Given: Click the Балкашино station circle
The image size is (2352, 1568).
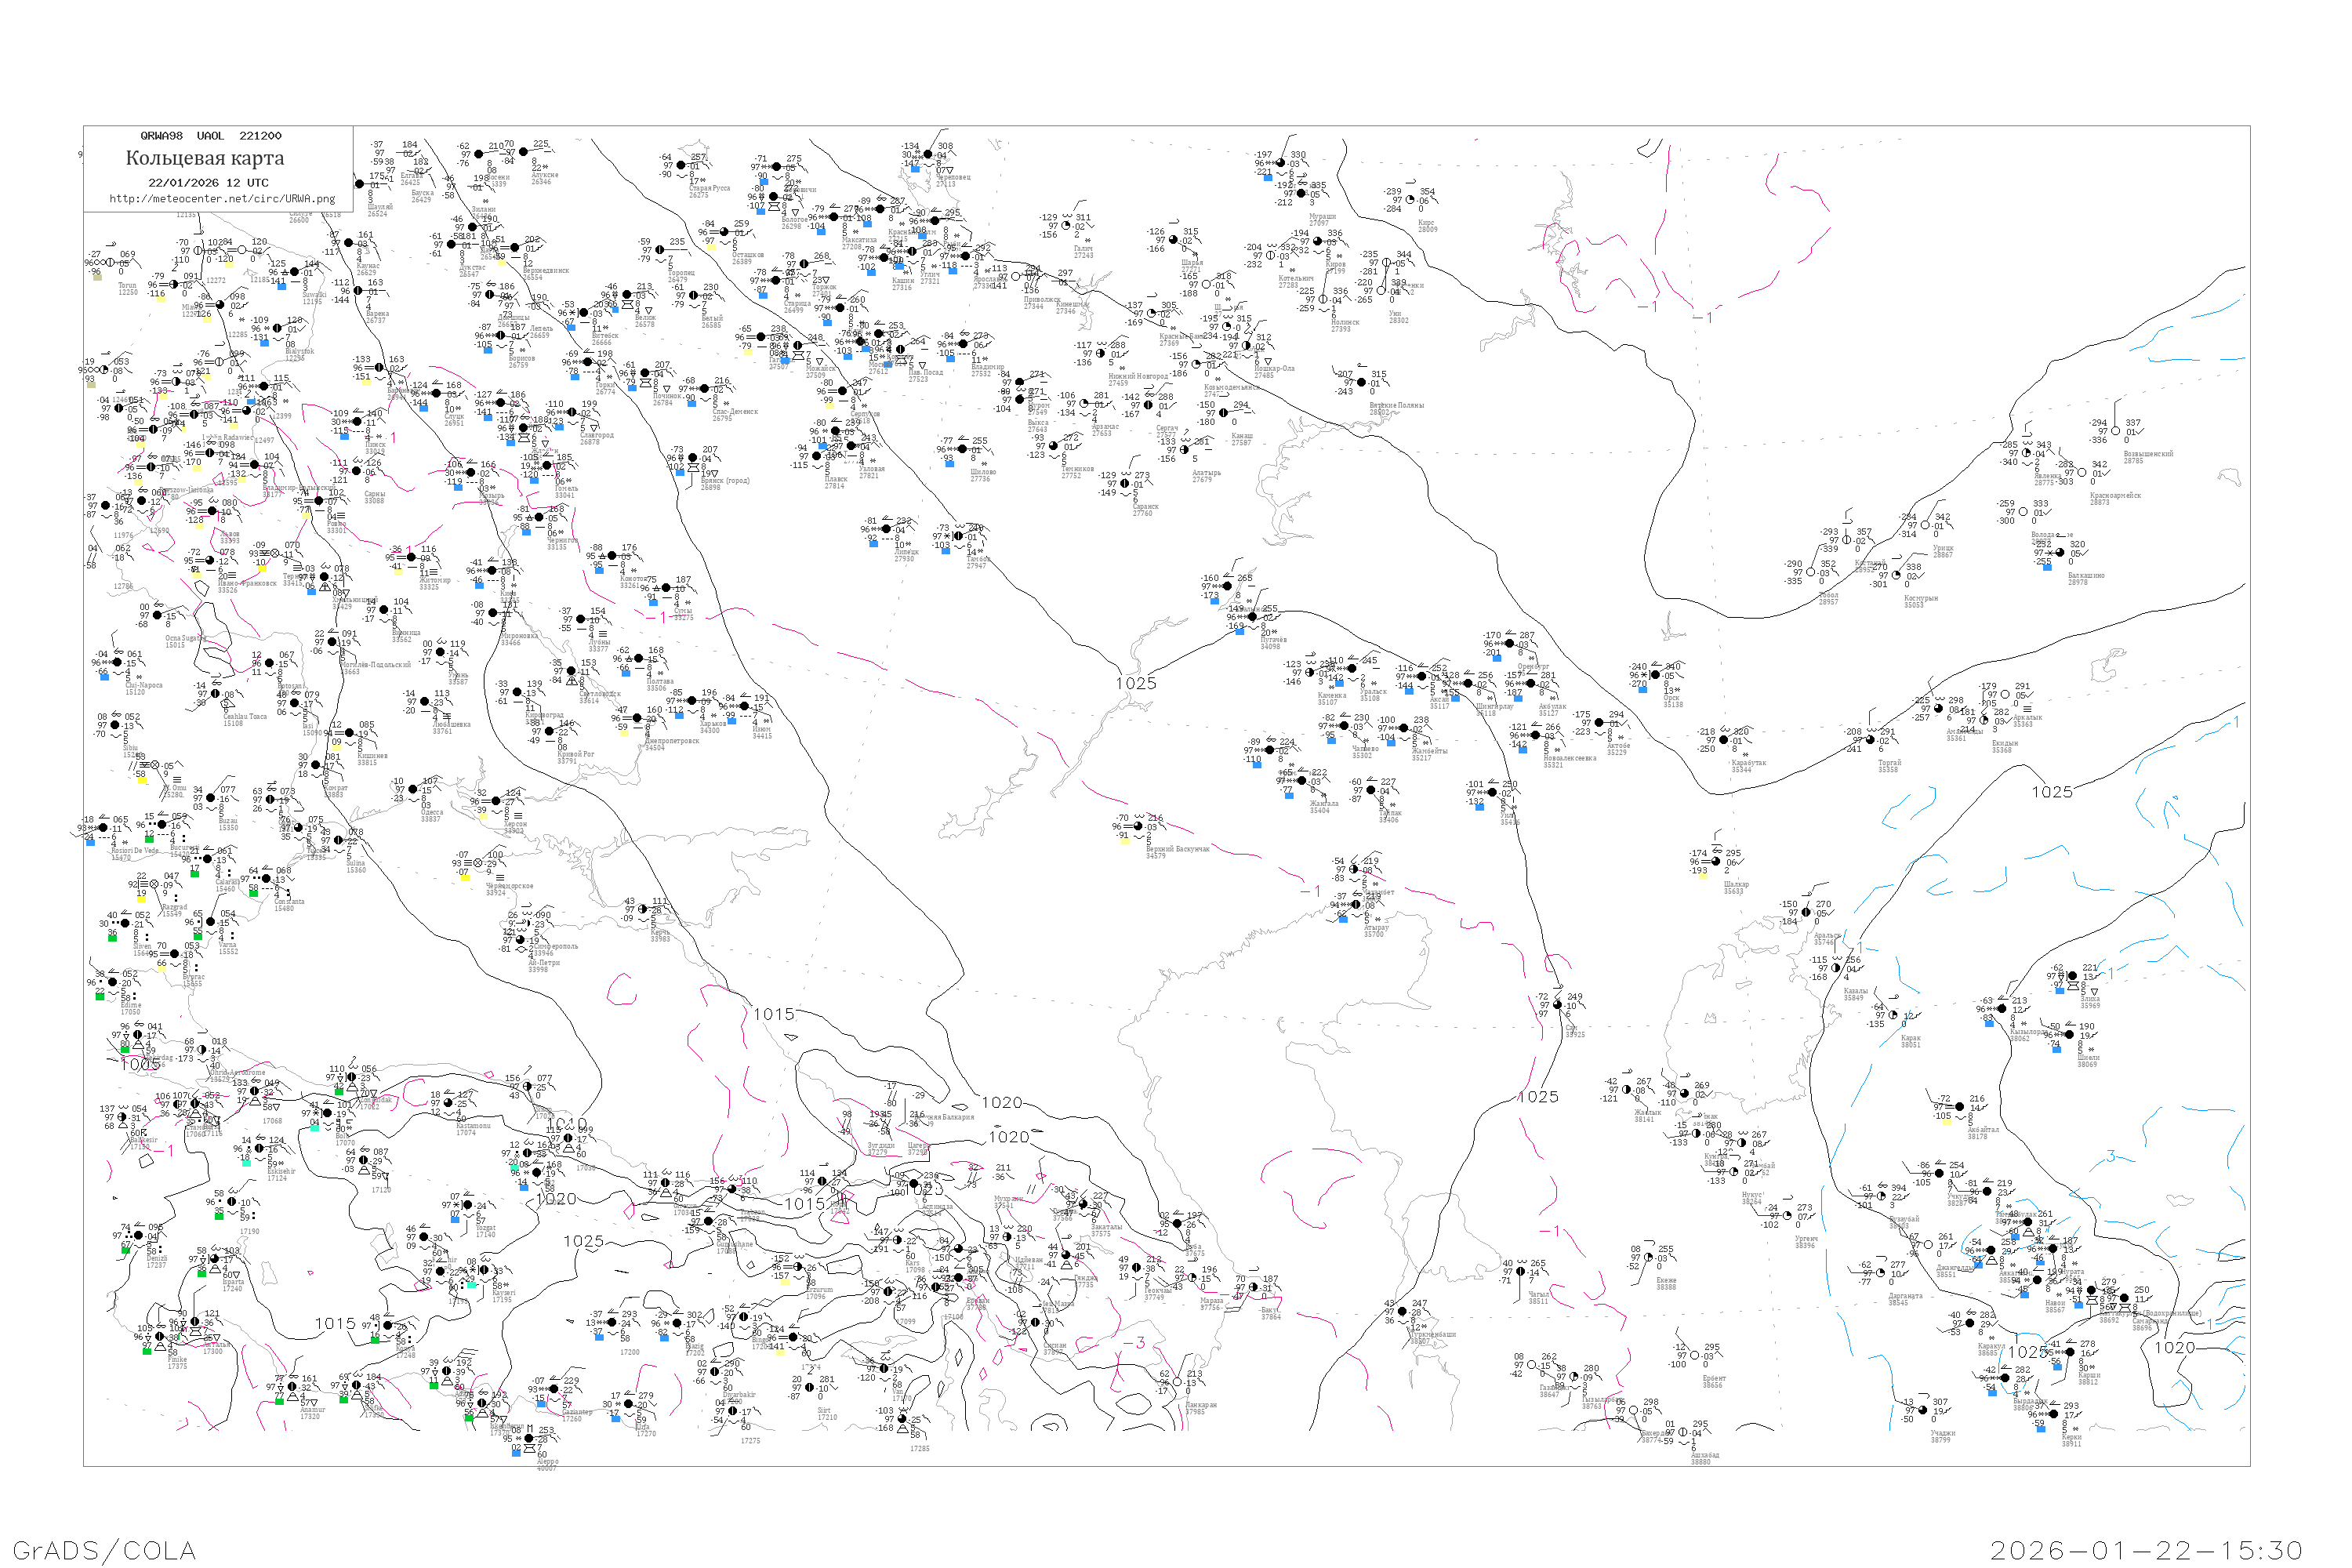Looking at the screenshot, I should (x=2060, y=553).
